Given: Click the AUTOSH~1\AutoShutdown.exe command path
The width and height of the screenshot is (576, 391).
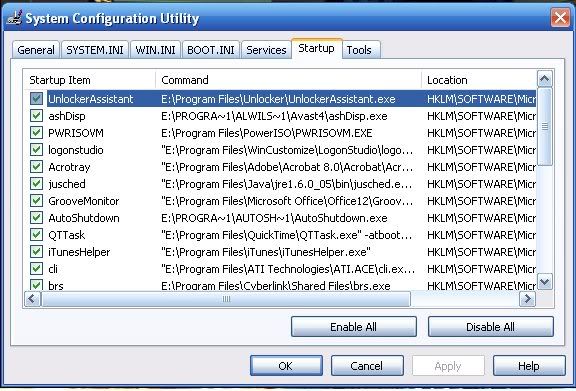Looking at the screenshot, I should (x=274, y=218).
